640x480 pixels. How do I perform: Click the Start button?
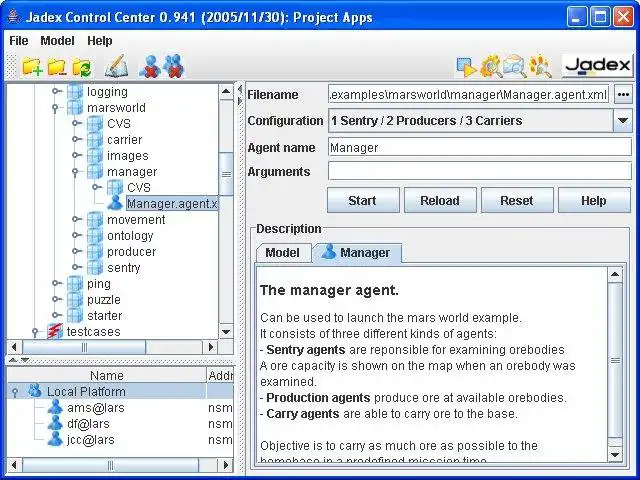click(x=362, y=200)
